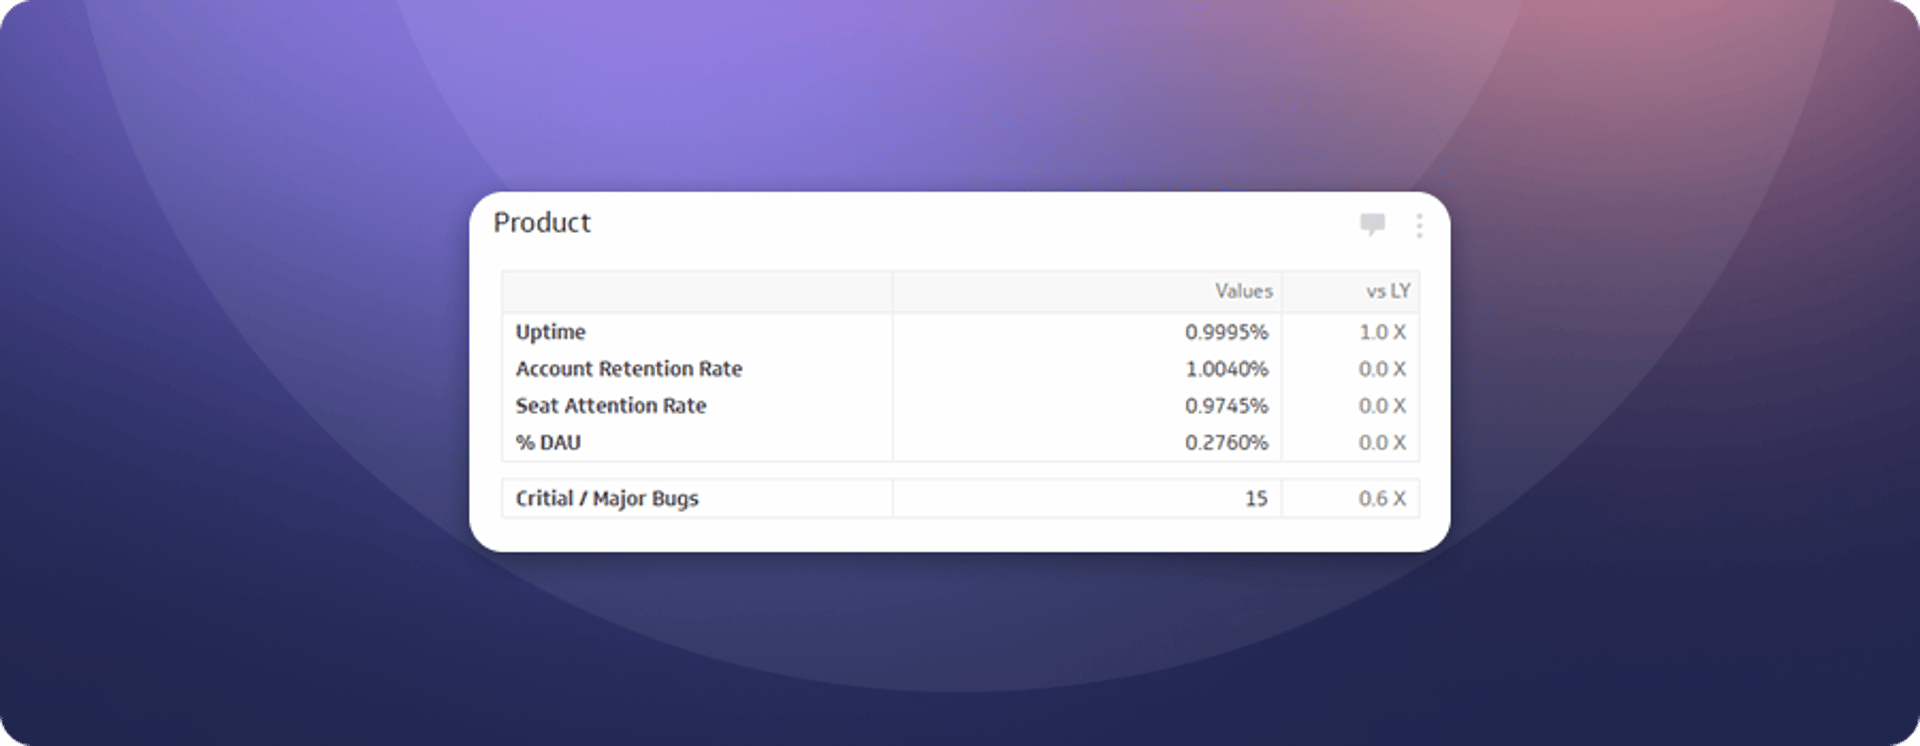Select the Account Retention Rate row label

coord(628,369)
